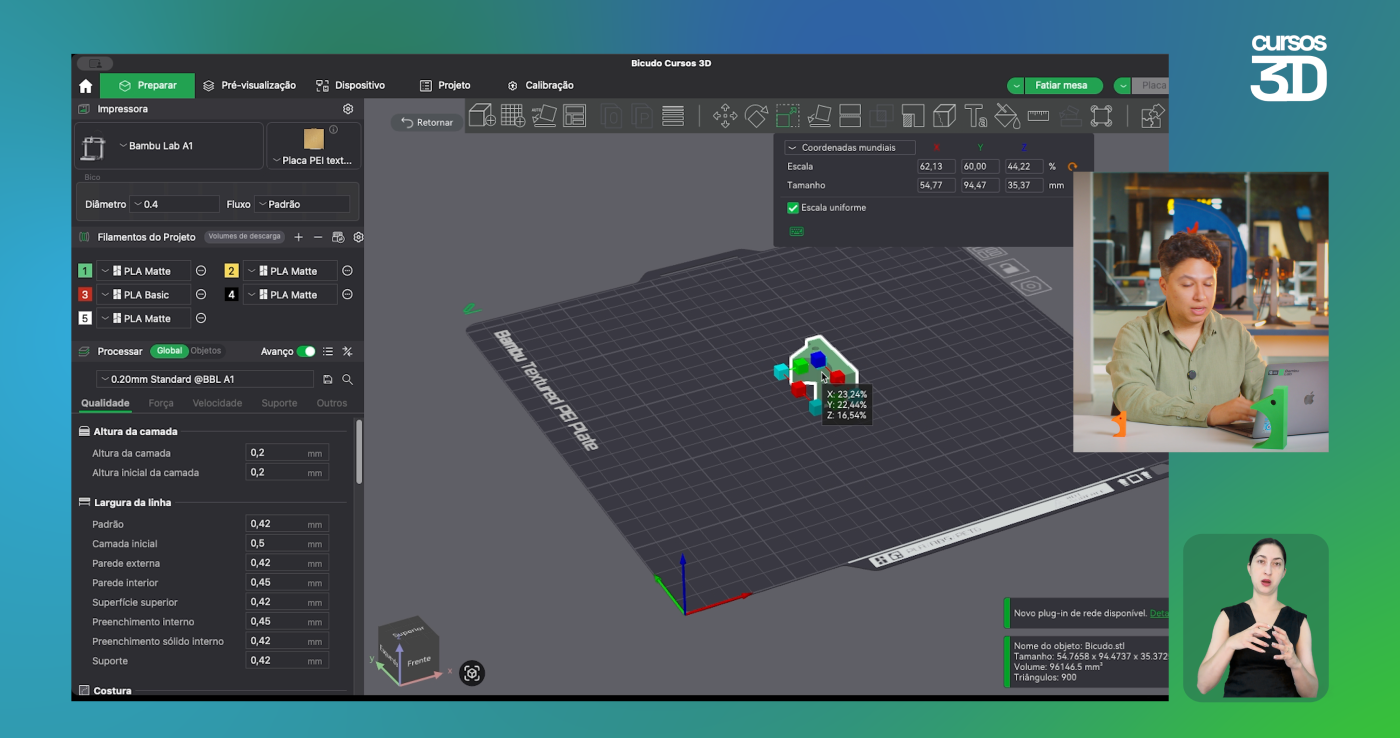Open the Color painting bucket tool
The height and width of the screenshot is (738, 1400).
point(1007,116)
